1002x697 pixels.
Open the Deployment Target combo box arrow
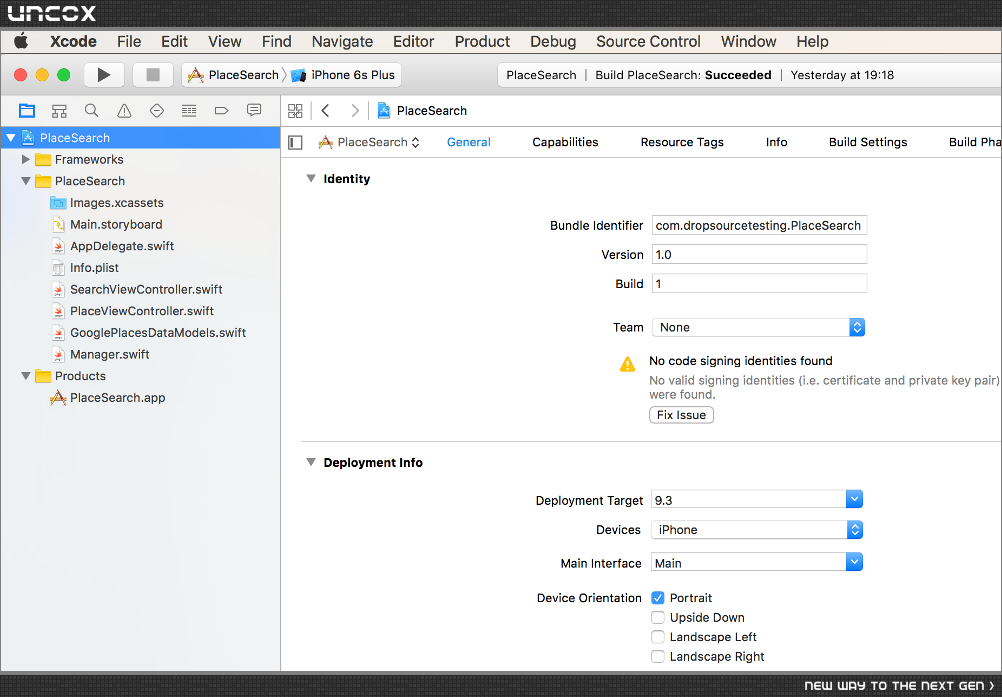pyautogui.click(x=854, y=499)
